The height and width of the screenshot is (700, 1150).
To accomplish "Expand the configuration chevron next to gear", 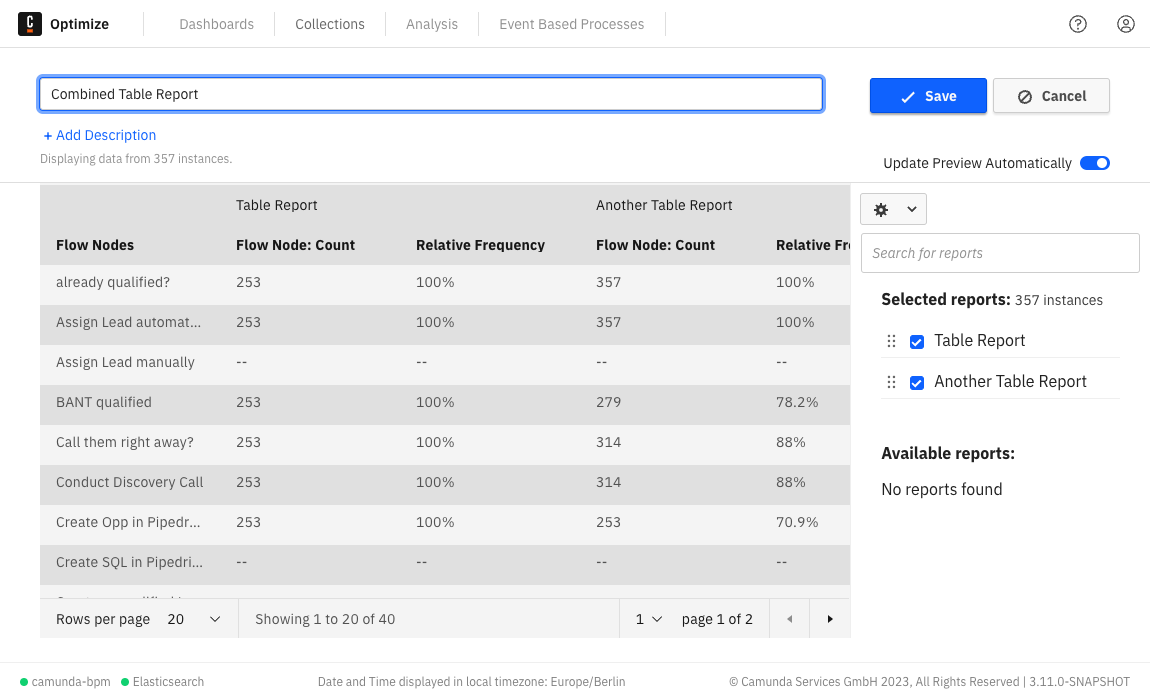I will click(912, 210).
